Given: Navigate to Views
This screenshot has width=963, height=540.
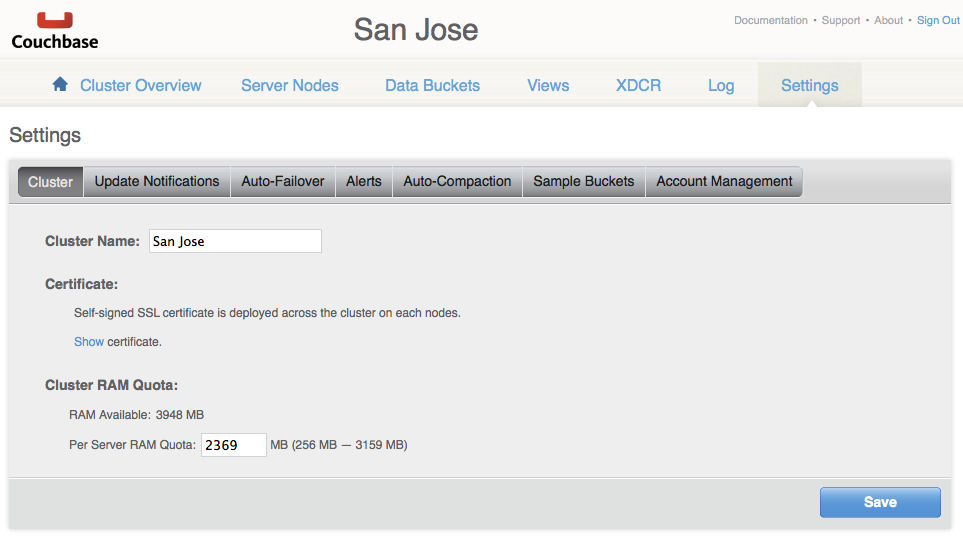Looking at the screenshot, I should 548,86.
